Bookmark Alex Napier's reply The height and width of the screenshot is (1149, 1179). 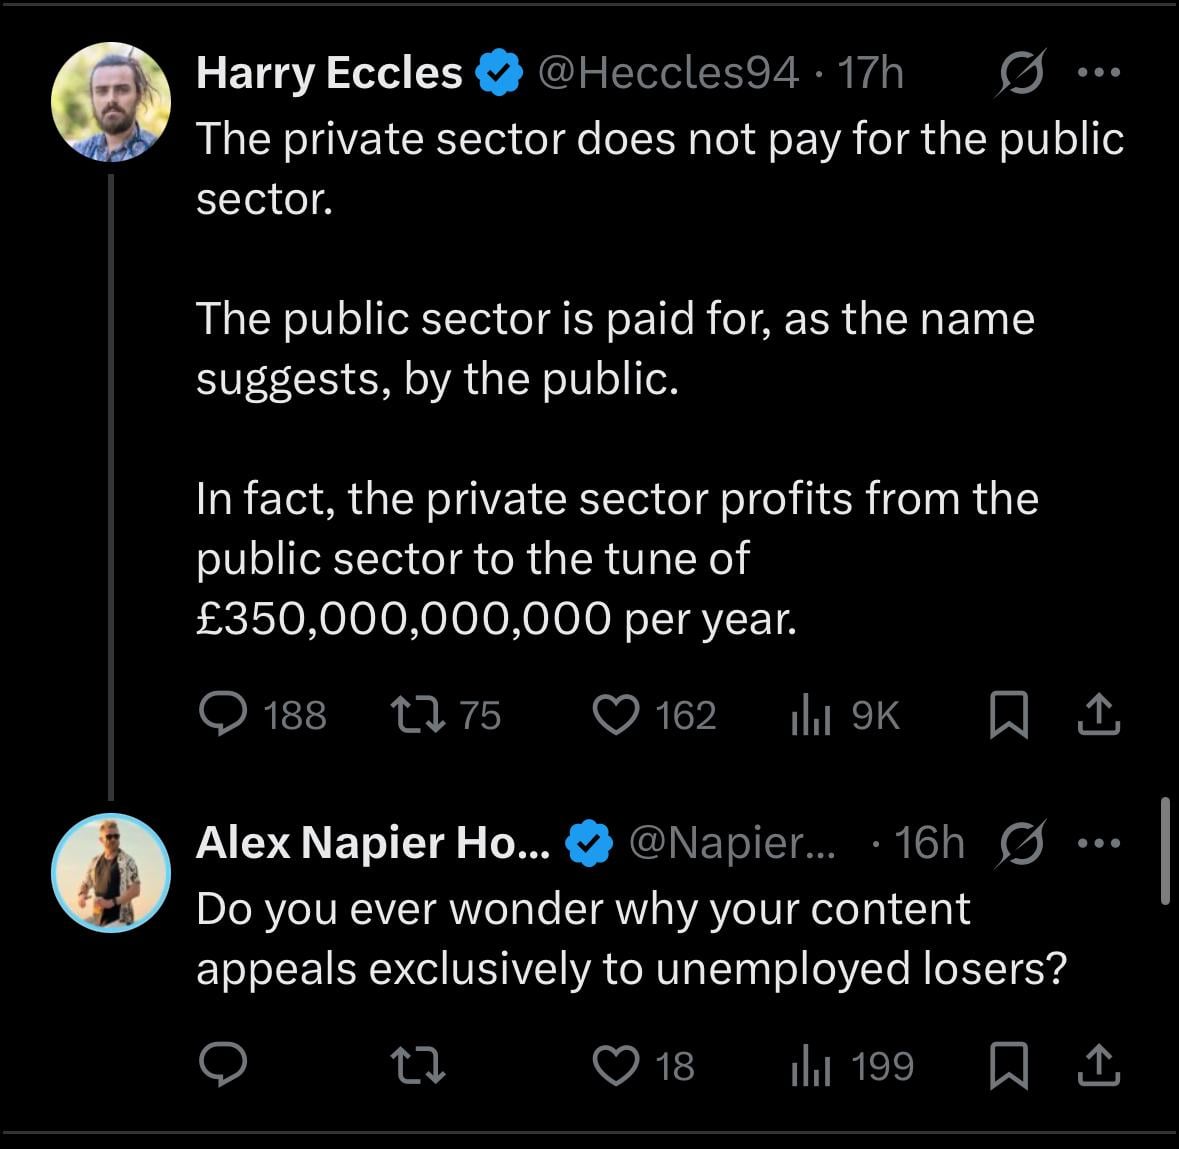(1008, 1065)
